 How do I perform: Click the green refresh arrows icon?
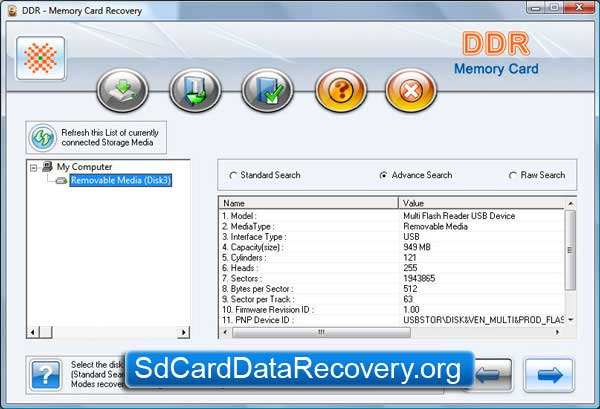tap(42, 137)
